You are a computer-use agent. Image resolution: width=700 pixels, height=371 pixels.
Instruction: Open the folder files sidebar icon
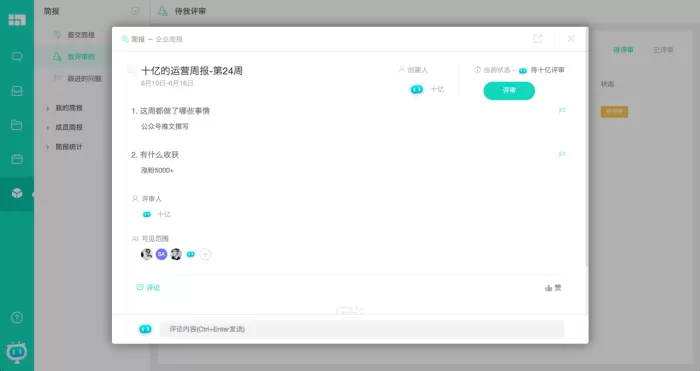pos(17,125)
